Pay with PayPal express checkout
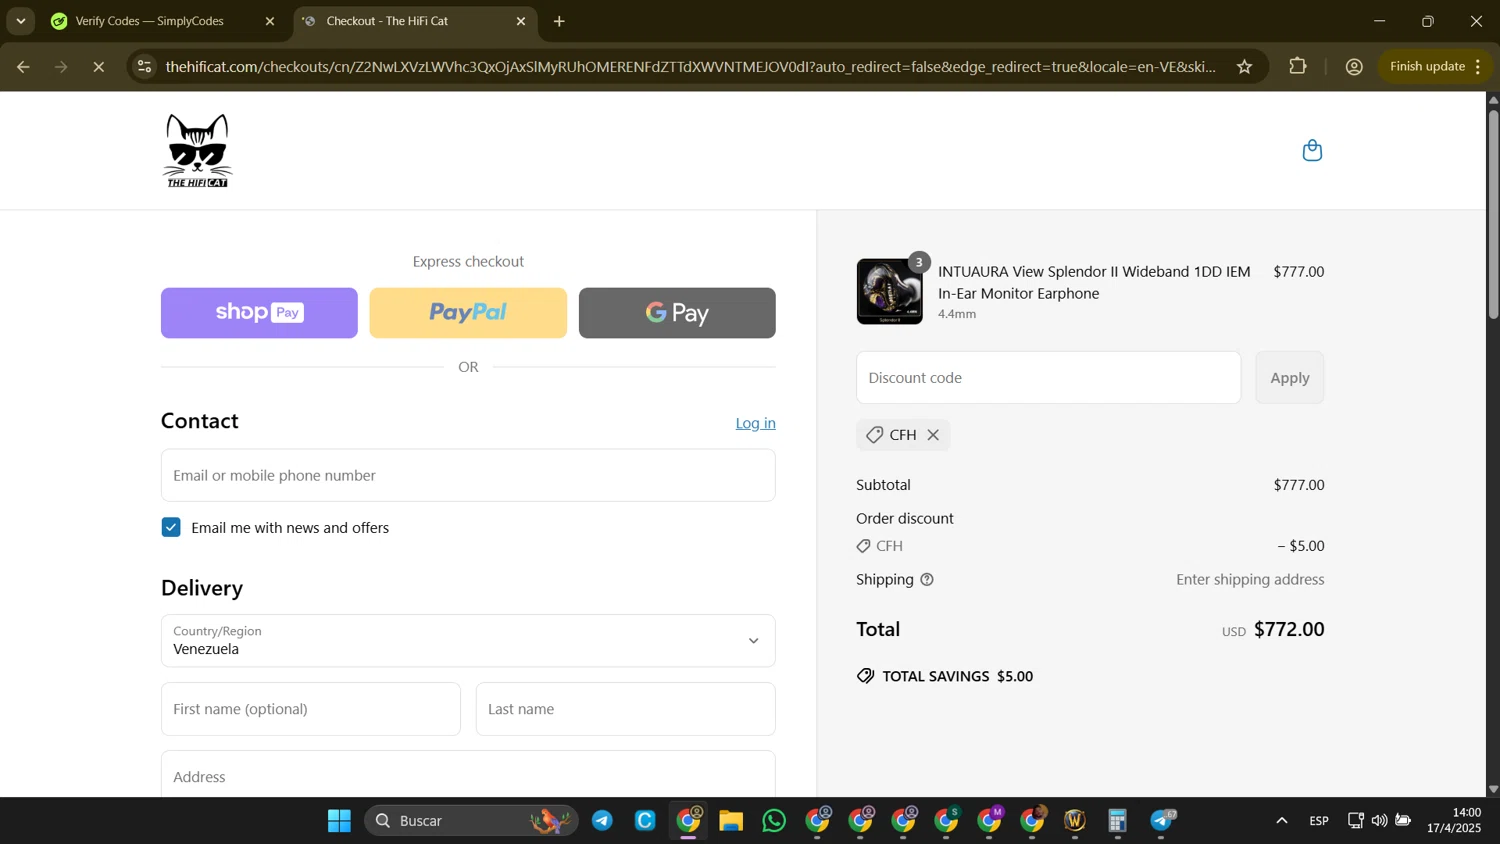Viewport: 1500px width, 844px height. (x=468, y=313)
